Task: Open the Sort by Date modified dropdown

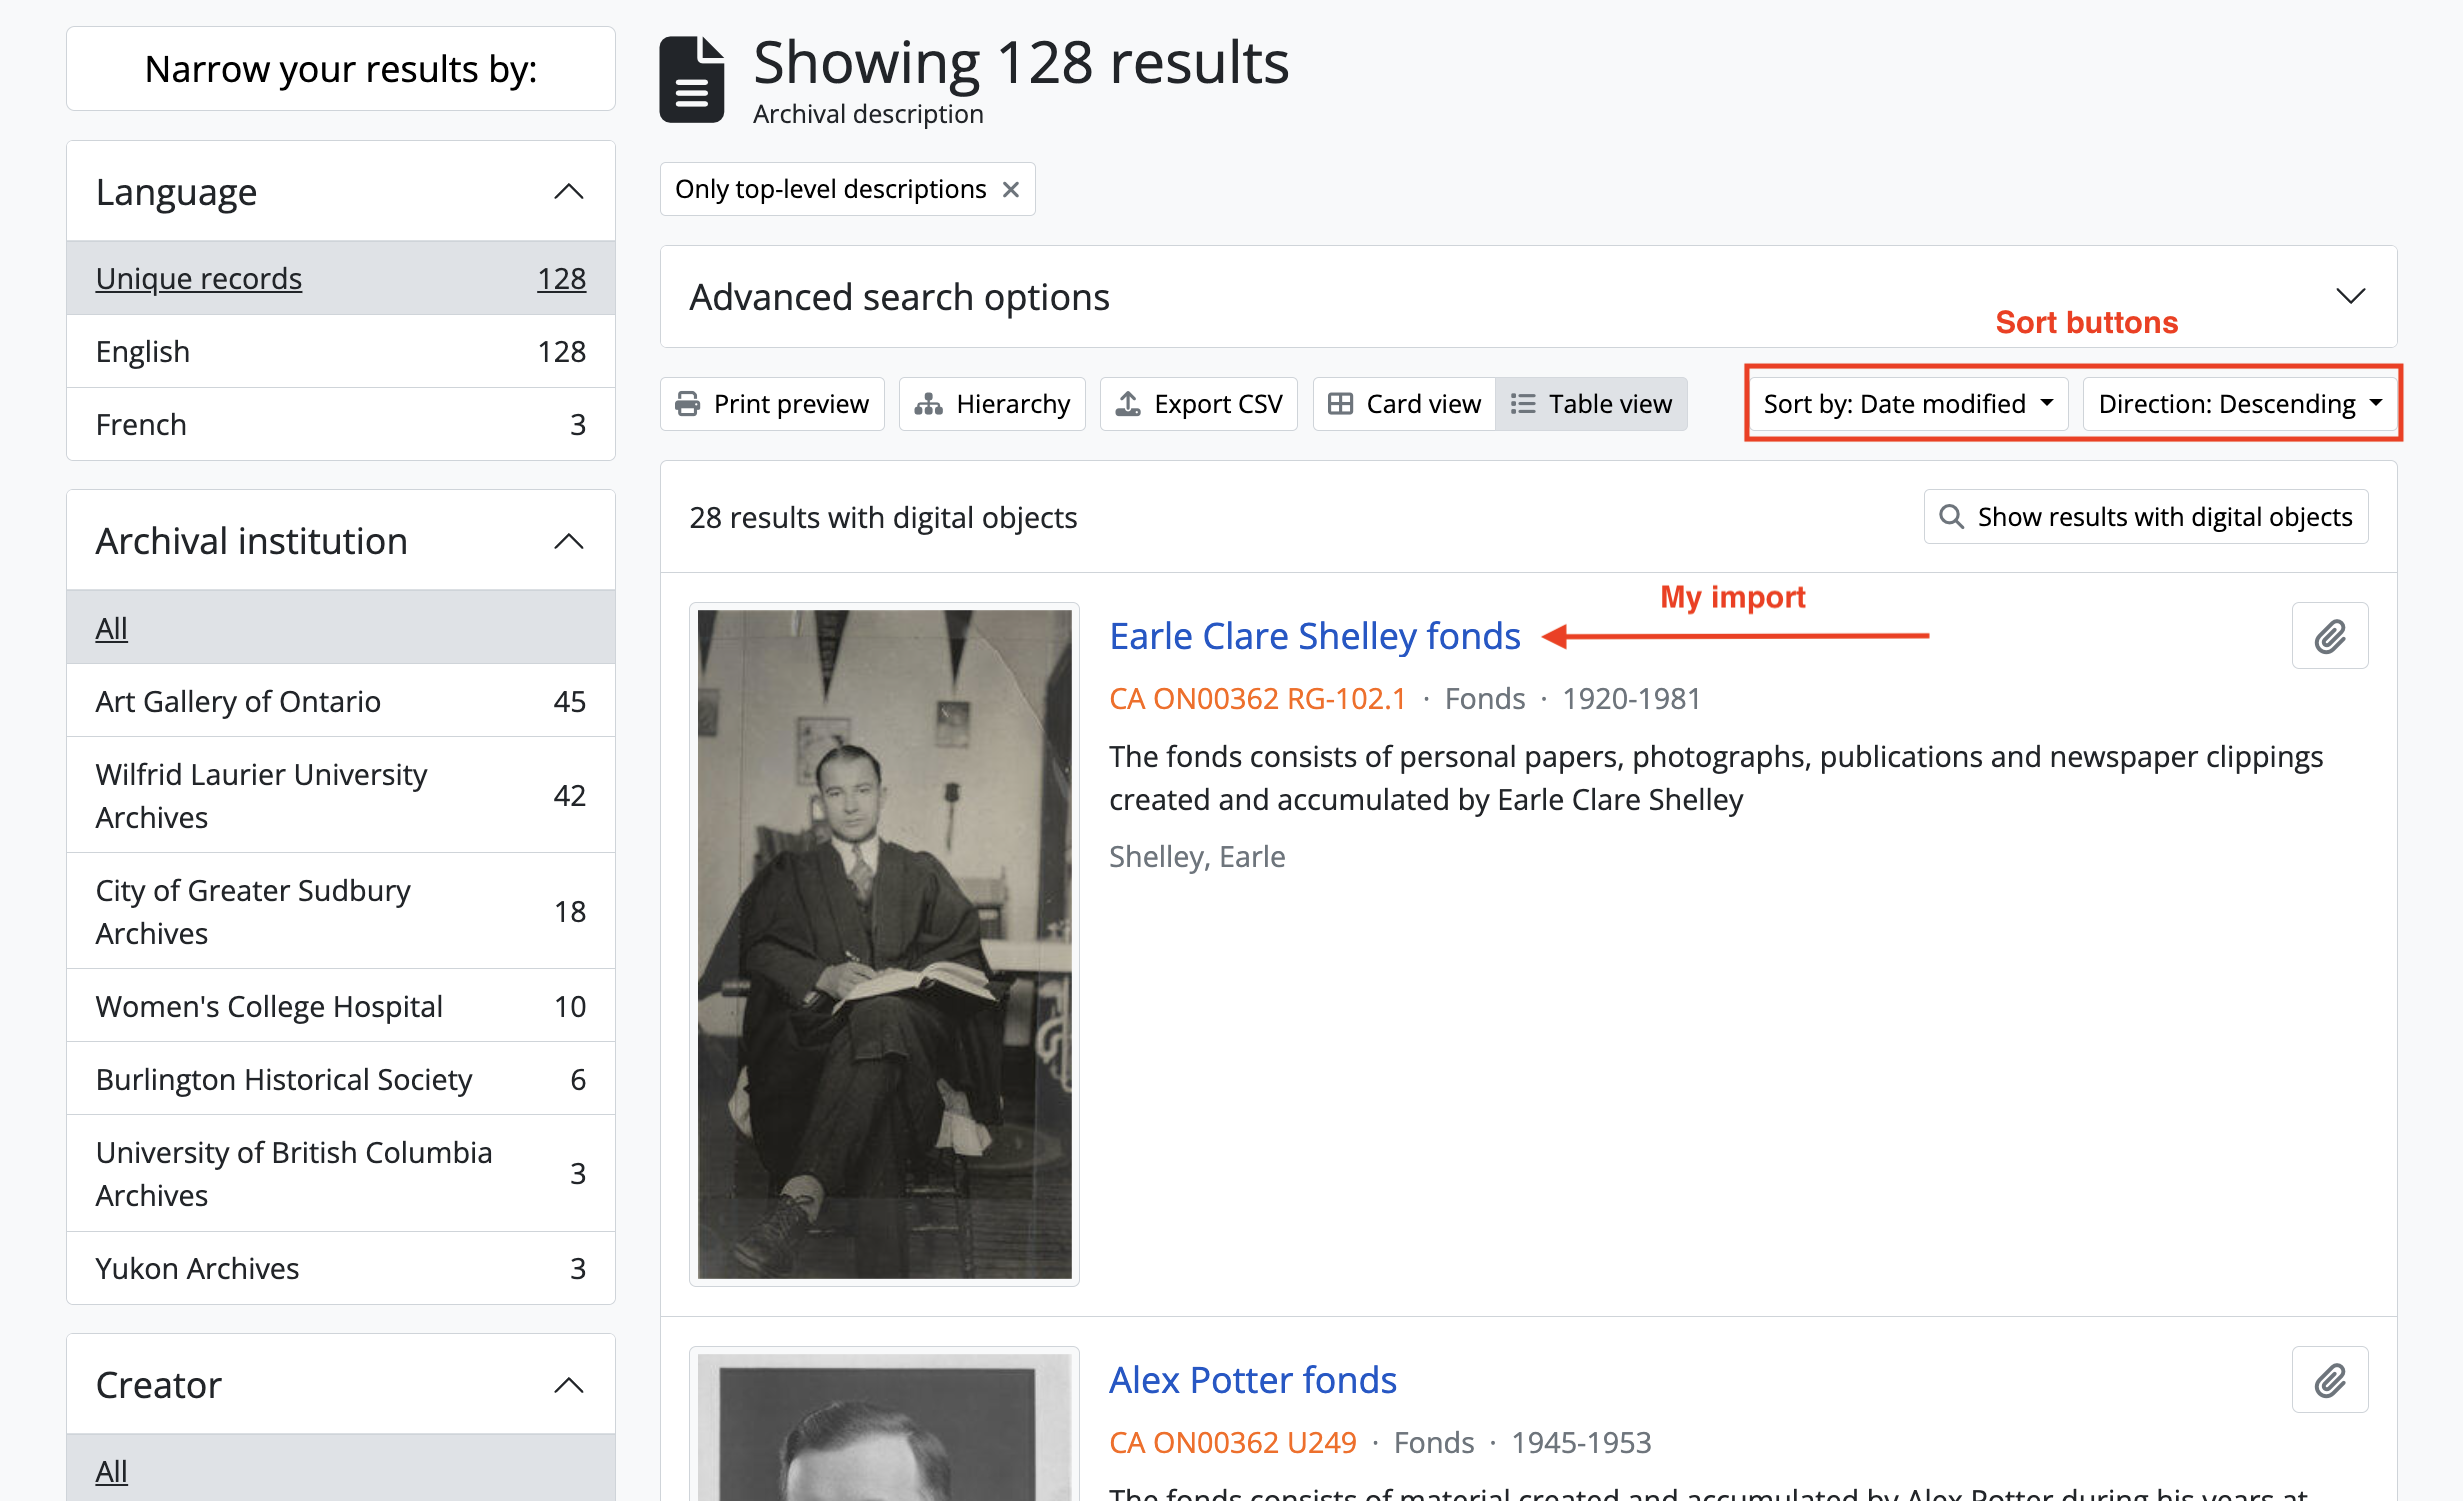Action: coord(1907,404)
